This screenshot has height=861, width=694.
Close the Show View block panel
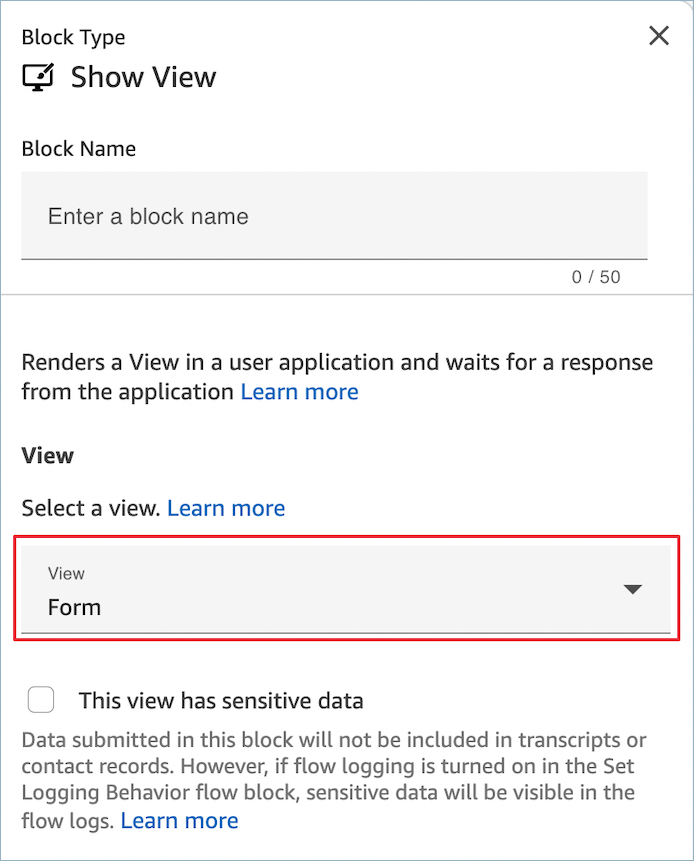(x=659, y=36)
